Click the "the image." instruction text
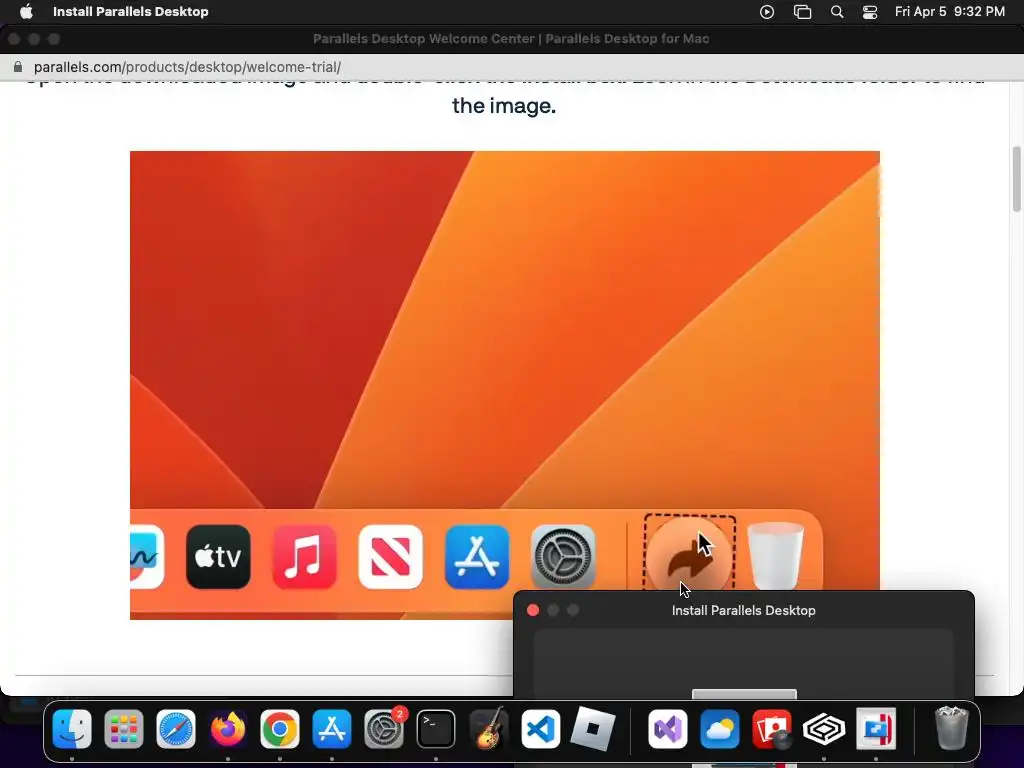1024x768 pixels. coord(504,106)
